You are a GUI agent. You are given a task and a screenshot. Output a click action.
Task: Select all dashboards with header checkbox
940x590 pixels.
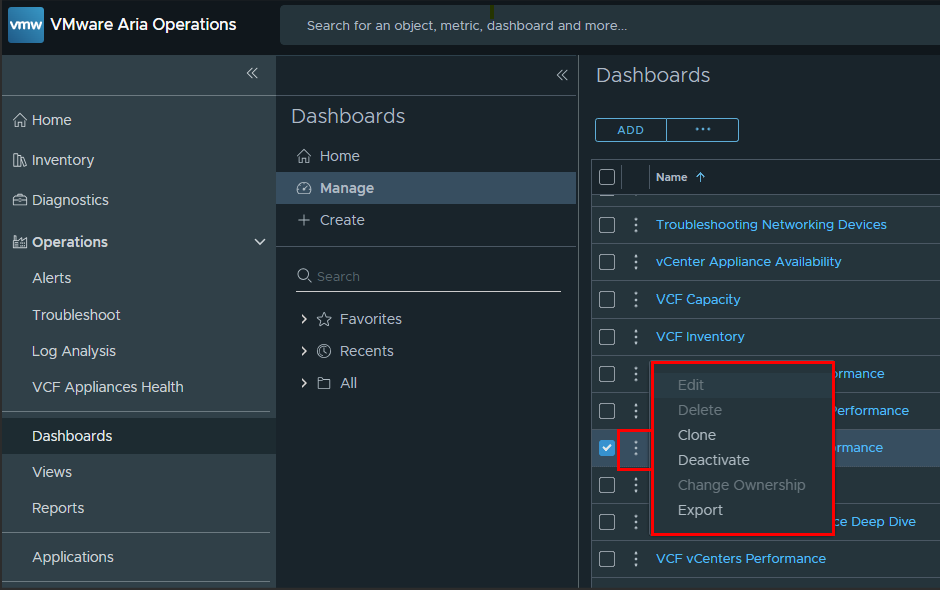[x=607, y=177]
